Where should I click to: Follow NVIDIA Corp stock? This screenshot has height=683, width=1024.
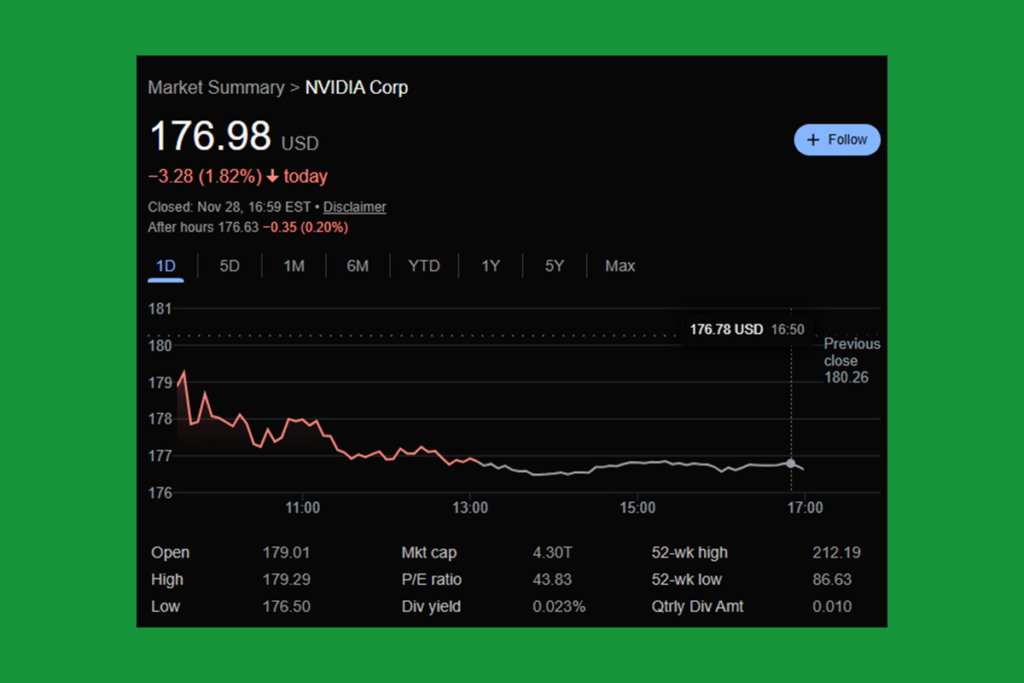[x=837, y=139]
